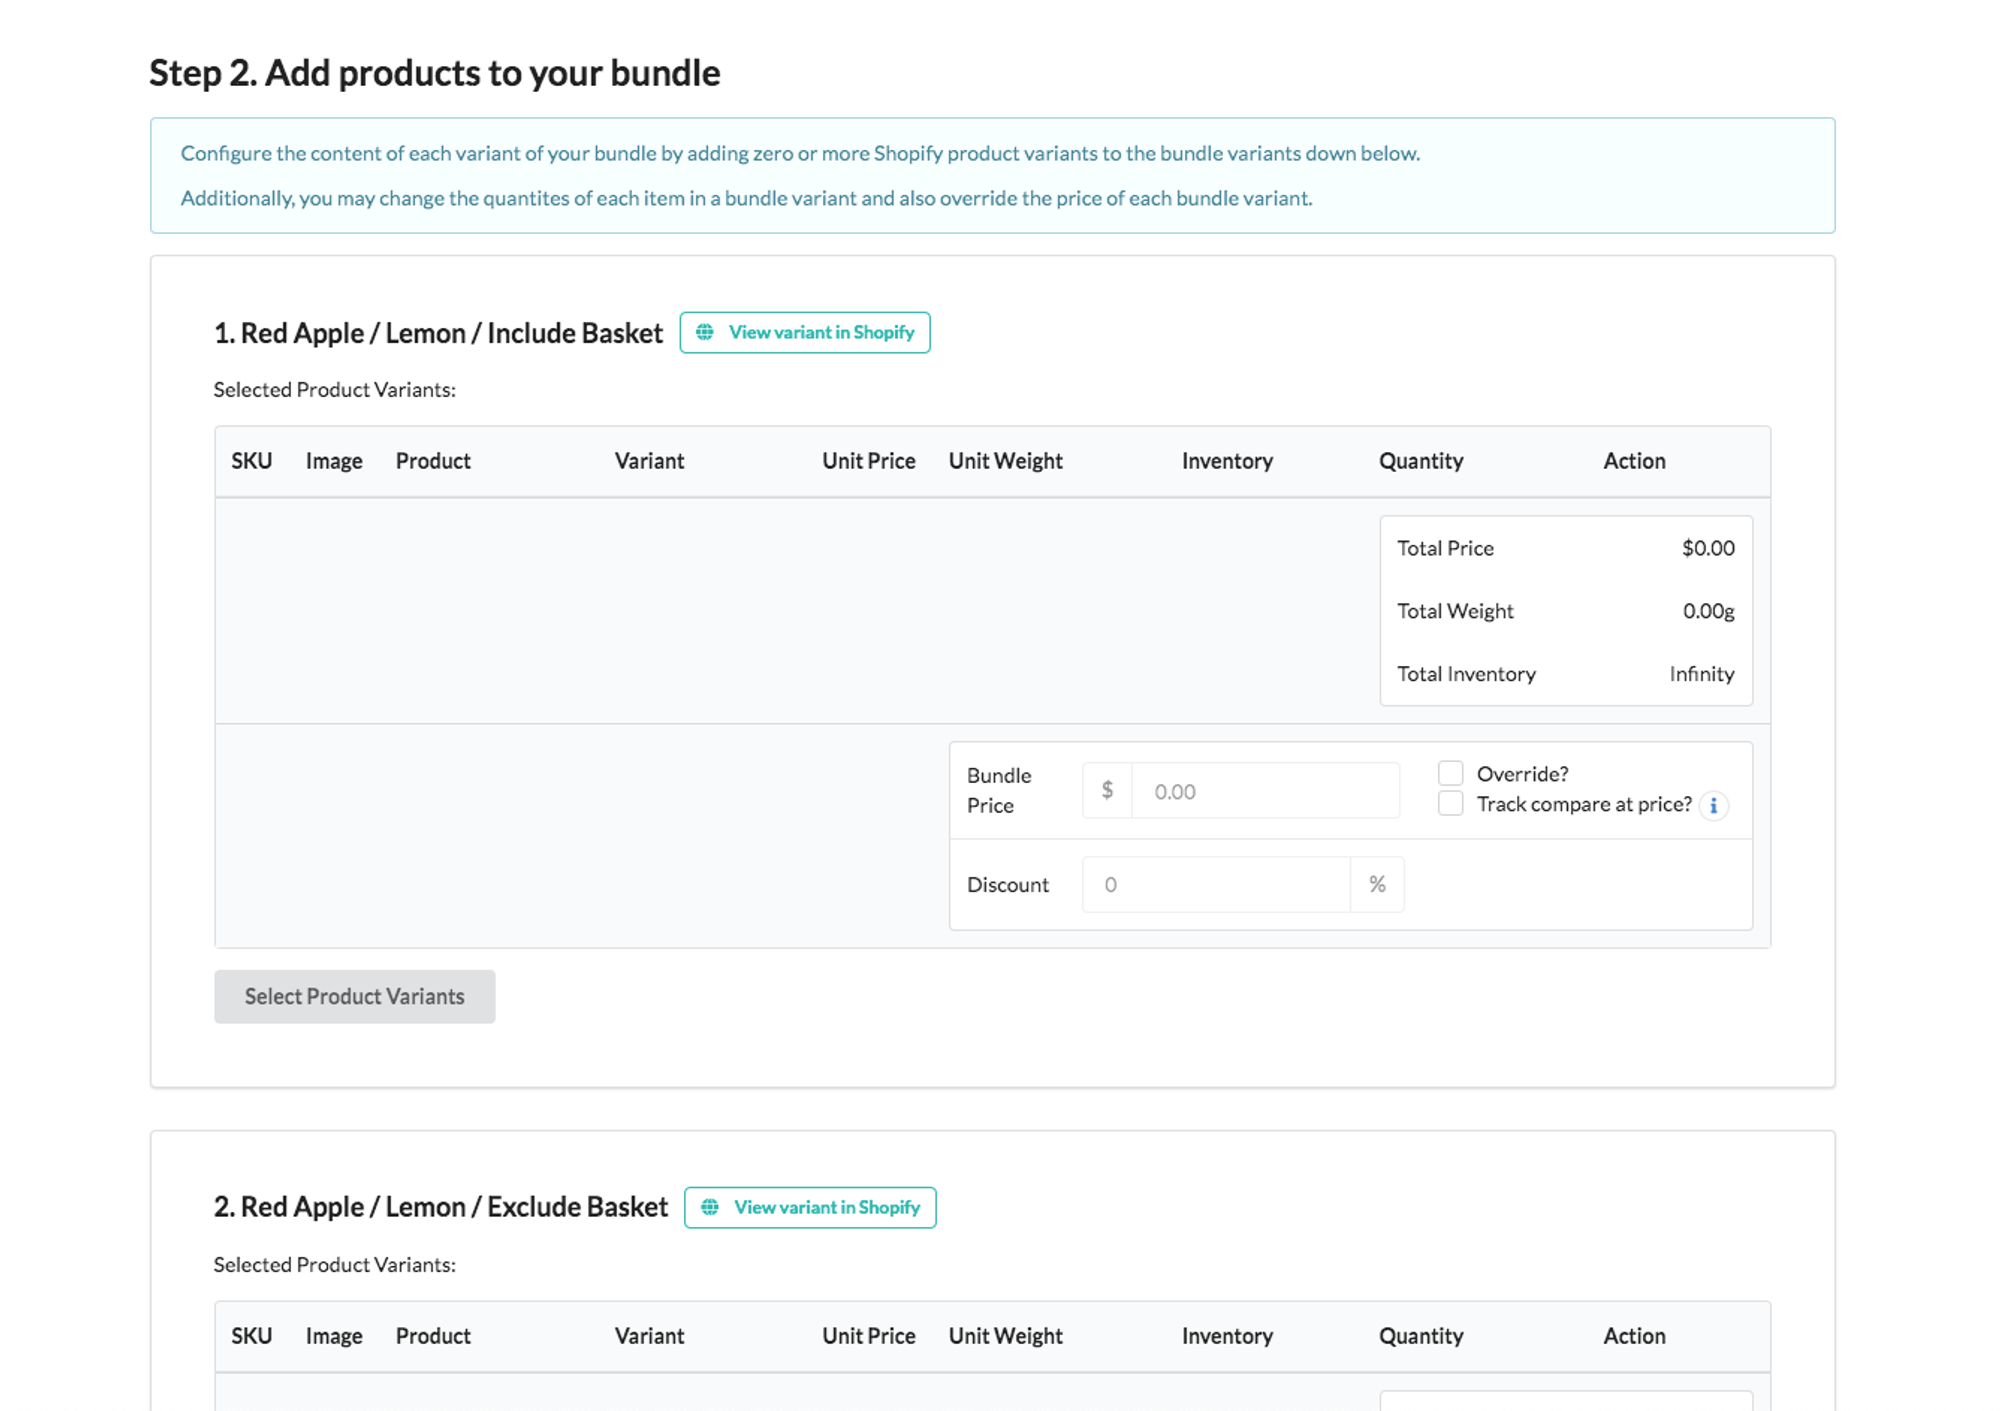Click the Image header in second table
This screenshot has width=2000, height=1411.
click(334, 1336)
